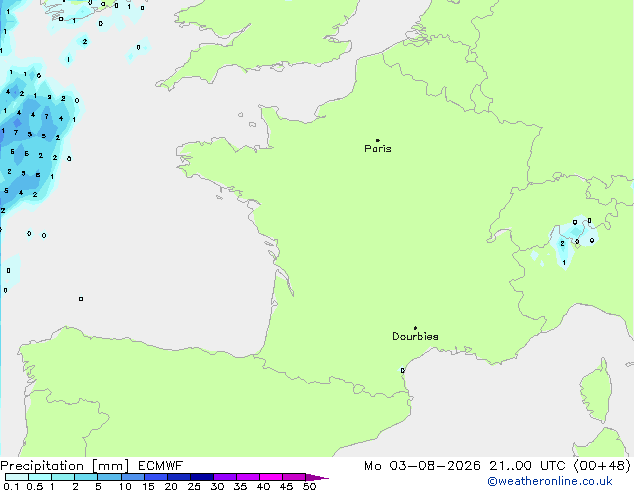This screenshot has width=634, height=490.
Task: Click the legend's '15' scale value
Action: 148,486
